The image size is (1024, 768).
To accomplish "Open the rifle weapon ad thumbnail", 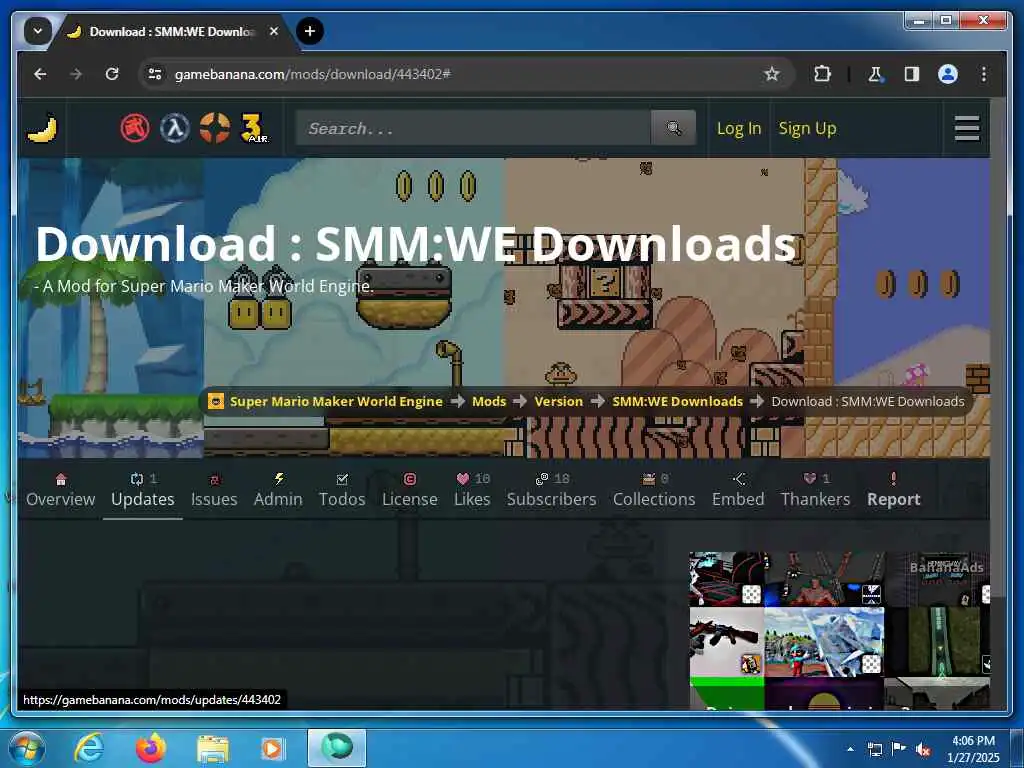I will tap(726, 642).
